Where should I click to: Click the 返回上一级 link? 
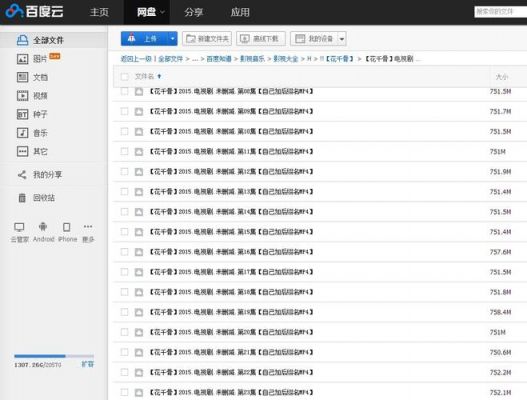pos(136,59)
